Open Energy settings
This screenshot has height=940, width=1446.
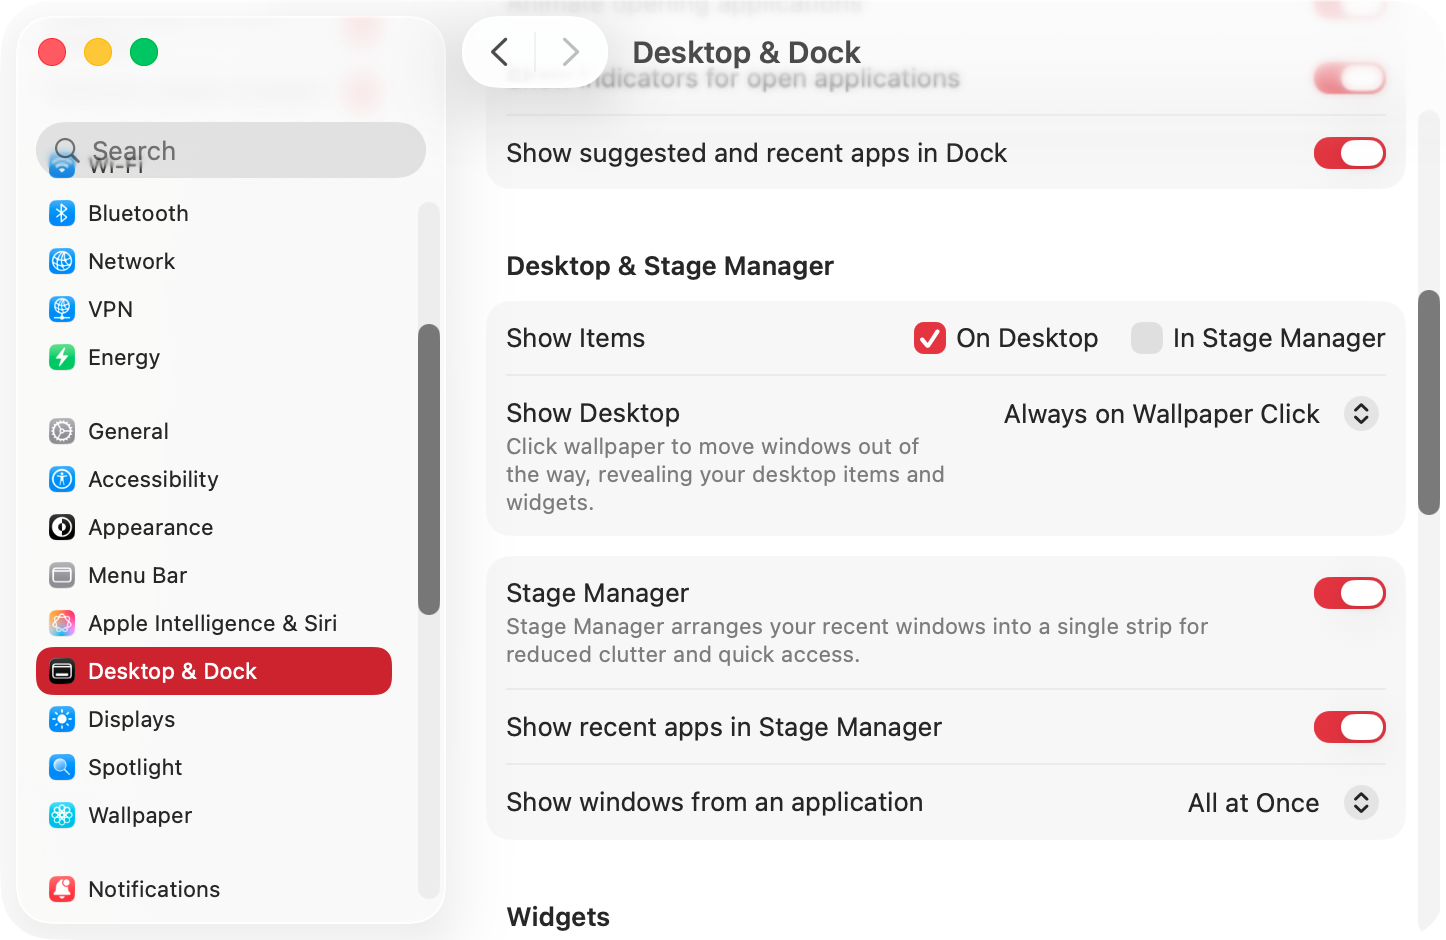62,357
